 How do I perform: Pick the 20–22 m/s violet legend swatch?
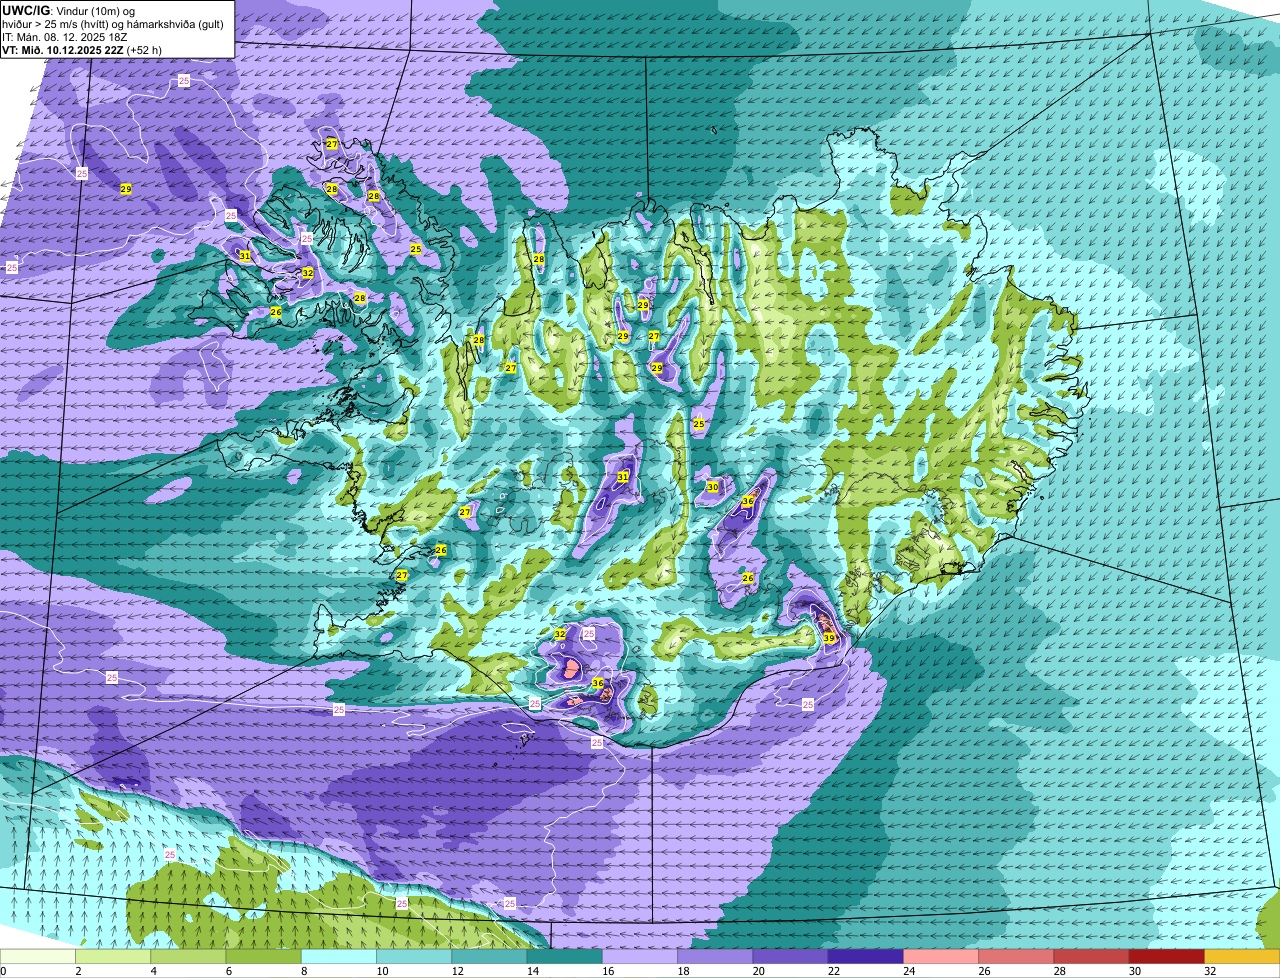coord(790,957)
